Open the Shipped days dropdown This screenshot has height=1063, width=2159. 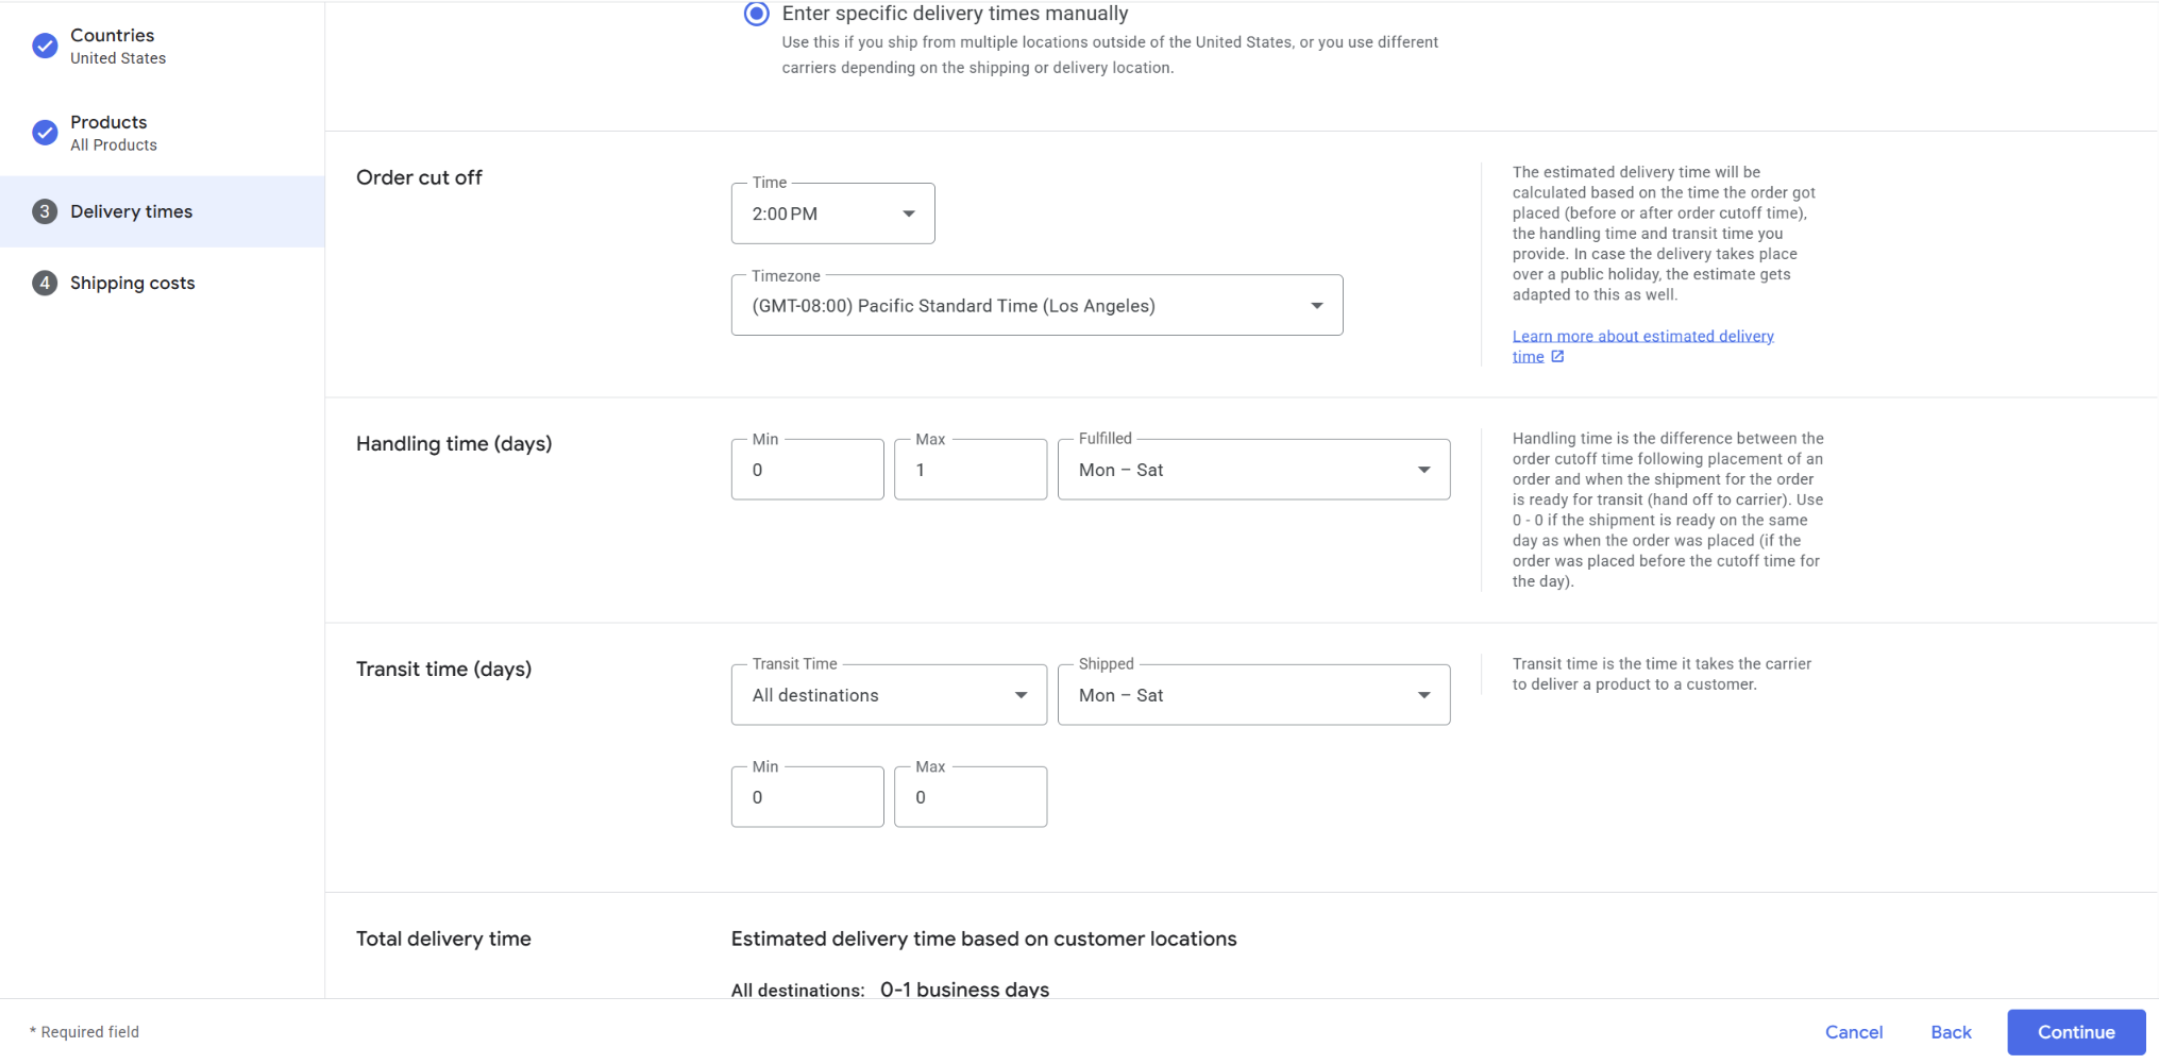tap(1253, 696)
